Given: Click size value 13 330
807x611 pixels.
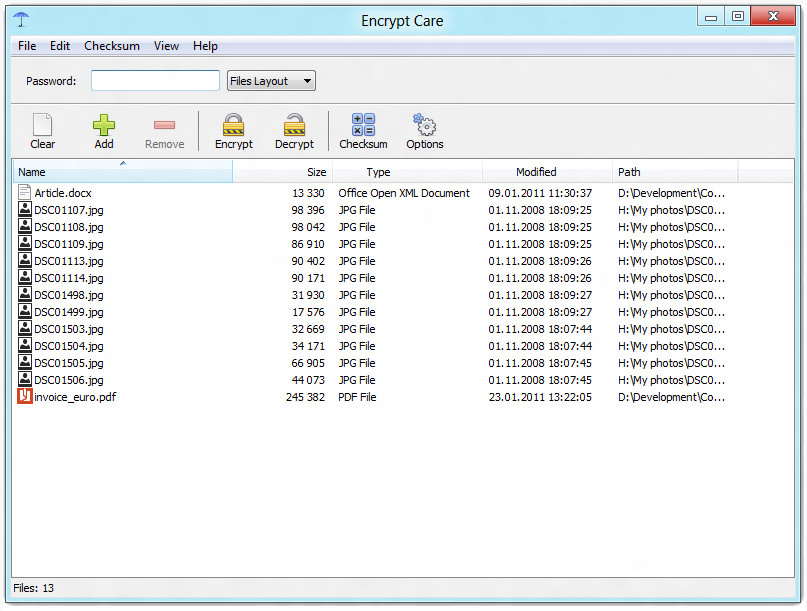Looking at the screenshot, I should click(x=308, y=193).
